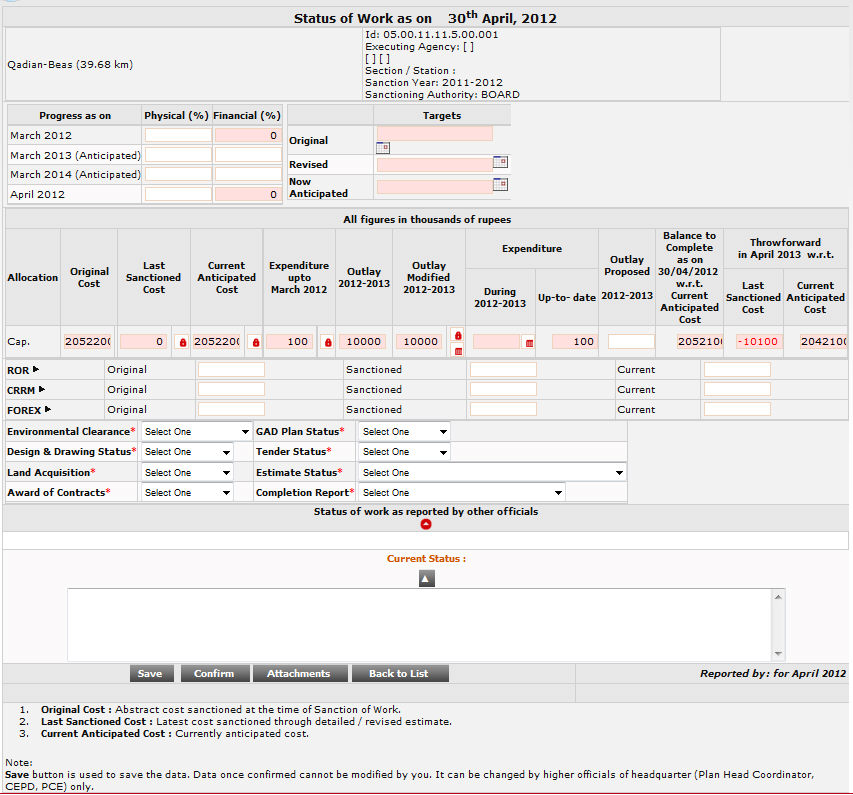Click lock icon beside Expenditure upto March 2012
This screenshot has width=853, height=795.
pyautogui.click(x=327, y=342)
